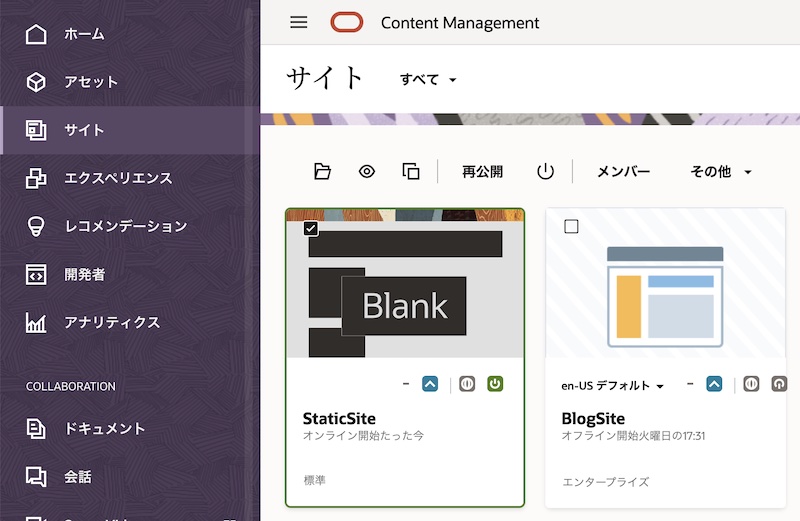The image size is (800, 521).
Task: Click the 再公開 button
Action: [x=482, y=171]
